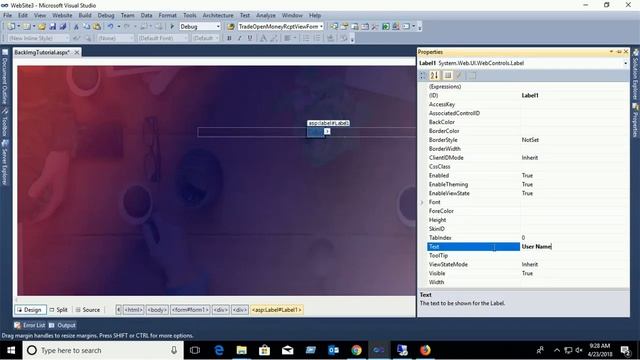Image resolution: width=640 pixels, height=360 pixels.
Task: Click the (ID) property value Label1
Action: [x=530, y=96]
